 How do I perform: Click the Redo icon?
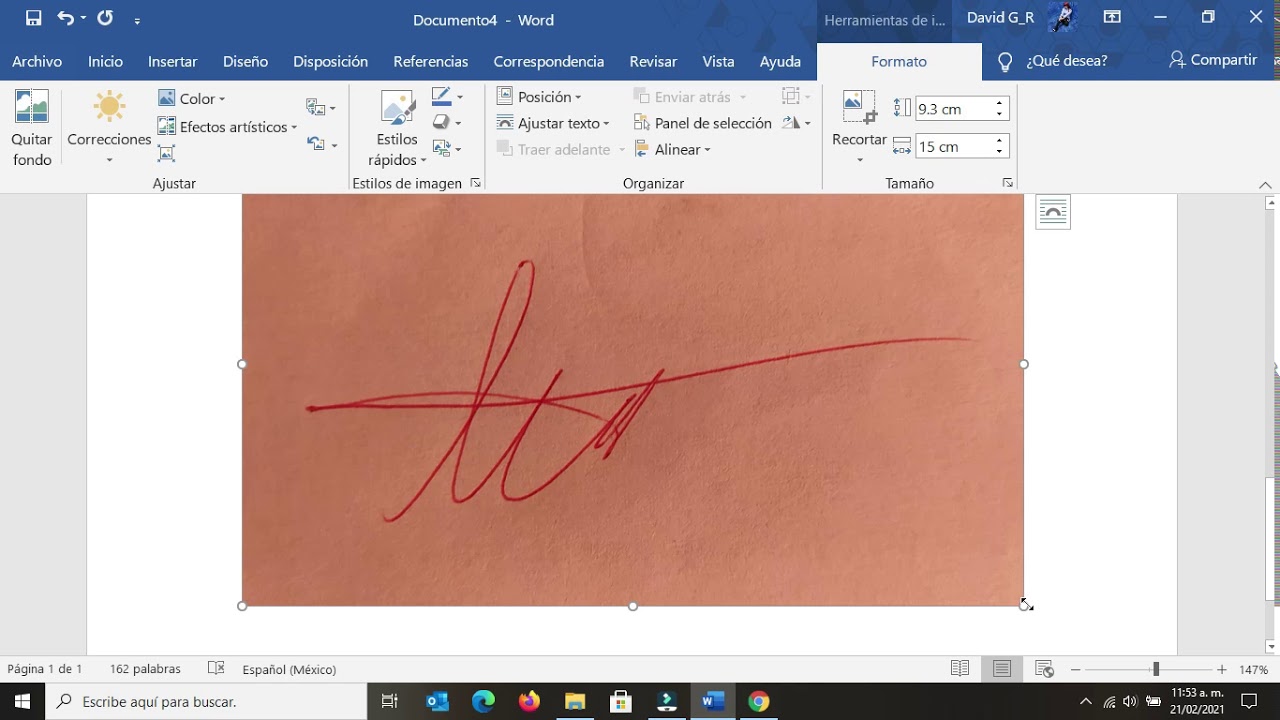click(105, 18)
